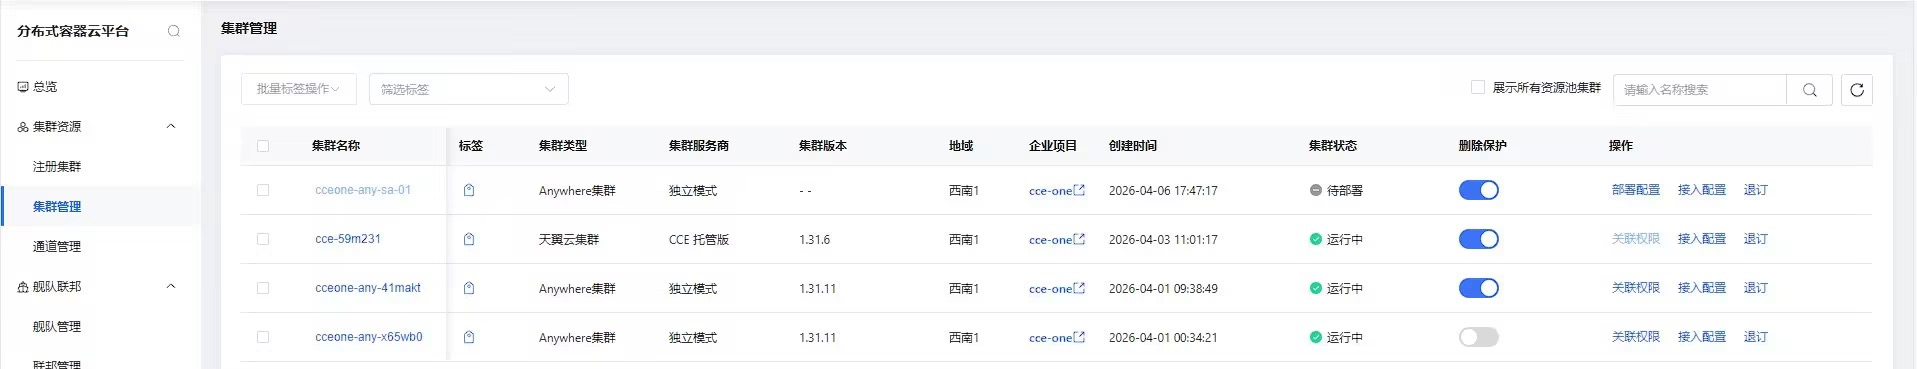The image size is (1917, 369).
Task: Click creation time 2026-04-06 17:47:17
Action: (x=1163, y=190)
